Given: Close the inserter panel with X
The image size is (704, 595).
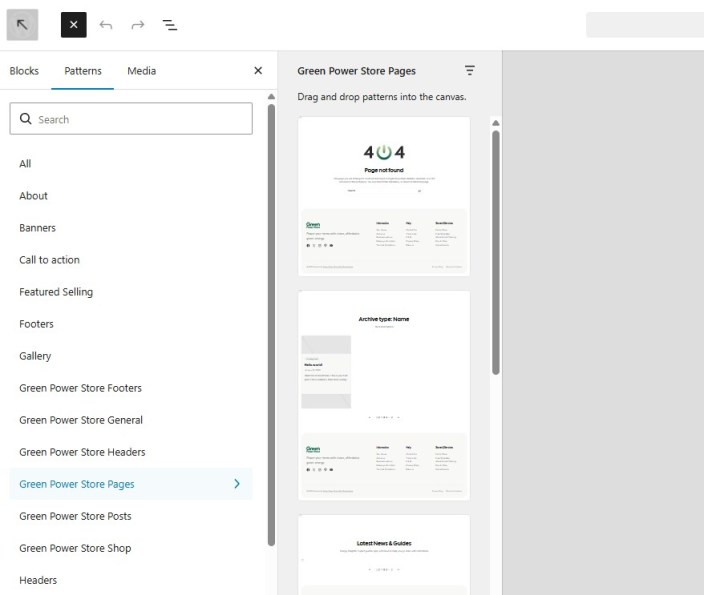Looking at the screenshot, I should (x=258, y=71).
